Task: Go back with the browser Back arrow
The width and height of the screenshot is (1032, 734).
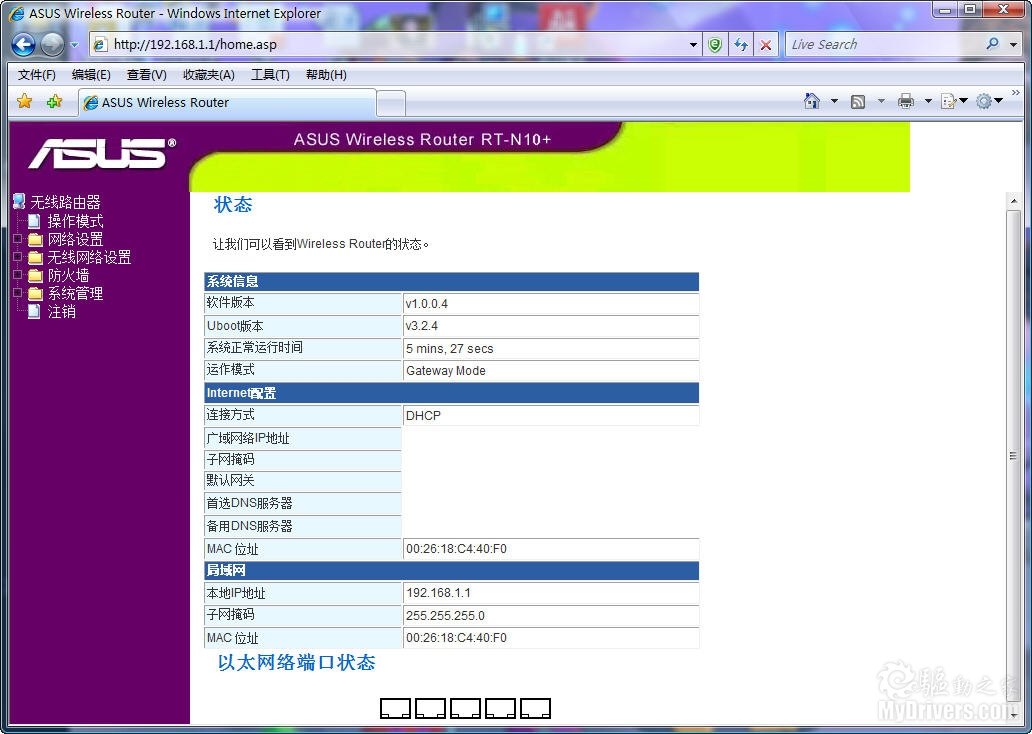Action: 24,45
